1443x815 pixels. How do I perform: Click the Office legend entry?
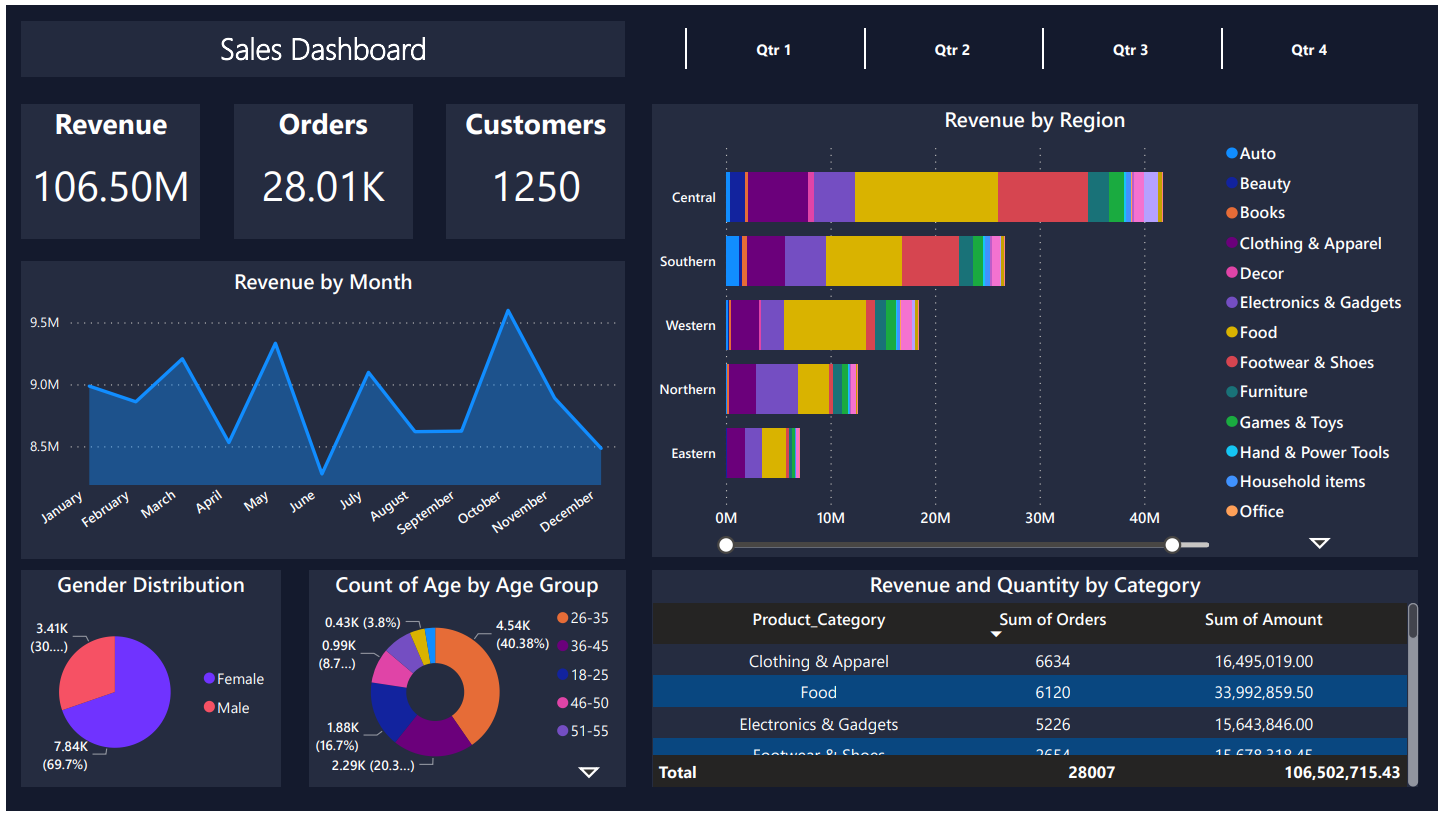coord(1255,511)
